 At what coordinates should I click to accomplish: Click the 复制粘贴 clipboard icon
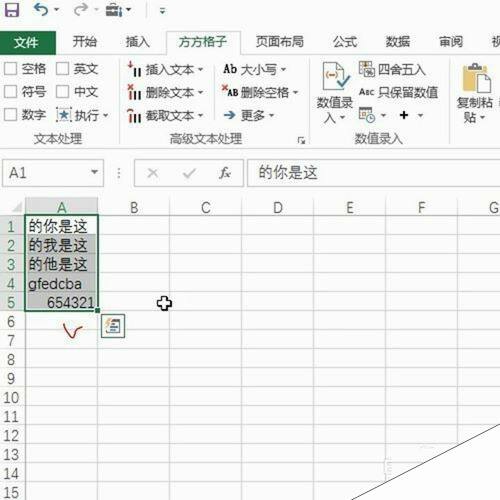pos(476,78)
